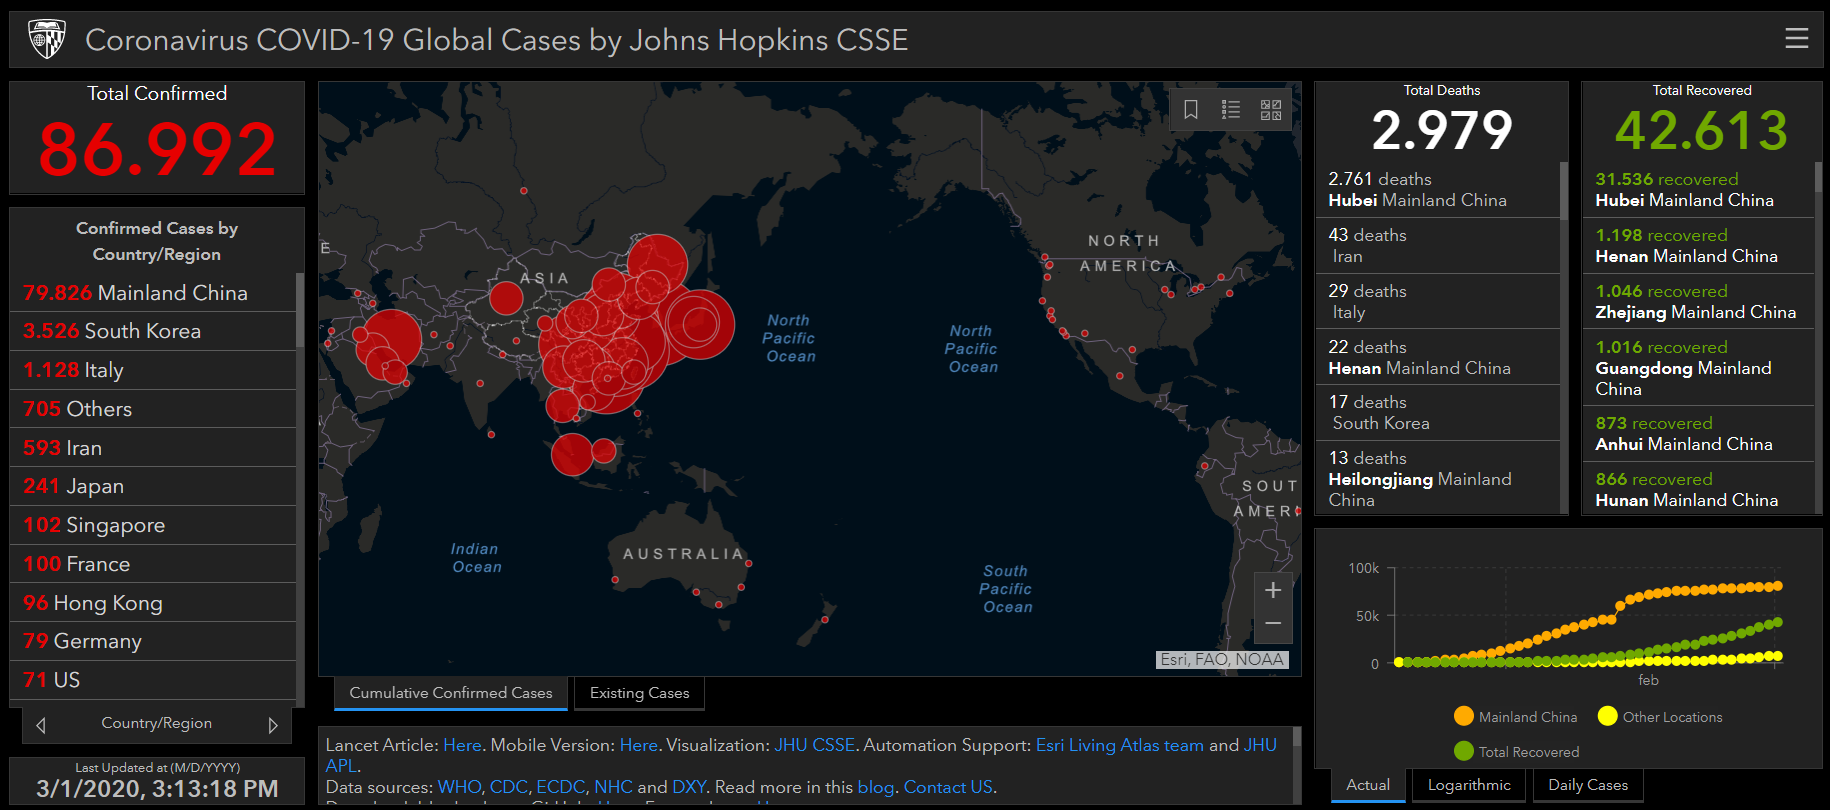
Task: Select 100 France row
Action: [x=153, y=564]
